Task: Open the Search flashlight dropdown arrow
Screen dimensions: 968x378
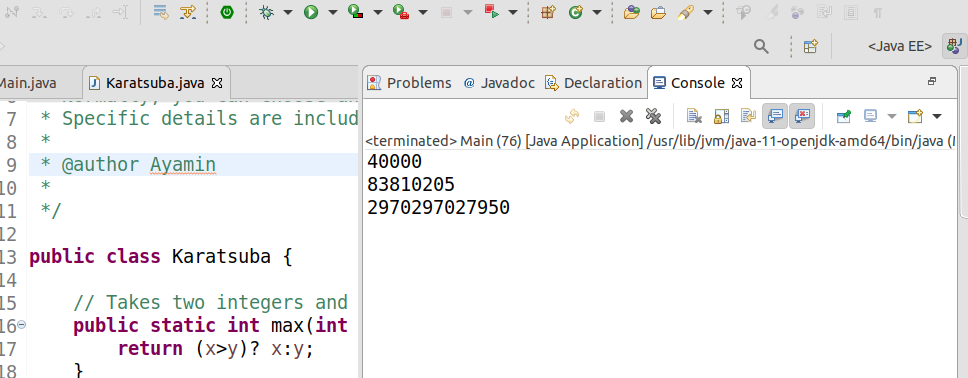Action: [x=708, y=12]
